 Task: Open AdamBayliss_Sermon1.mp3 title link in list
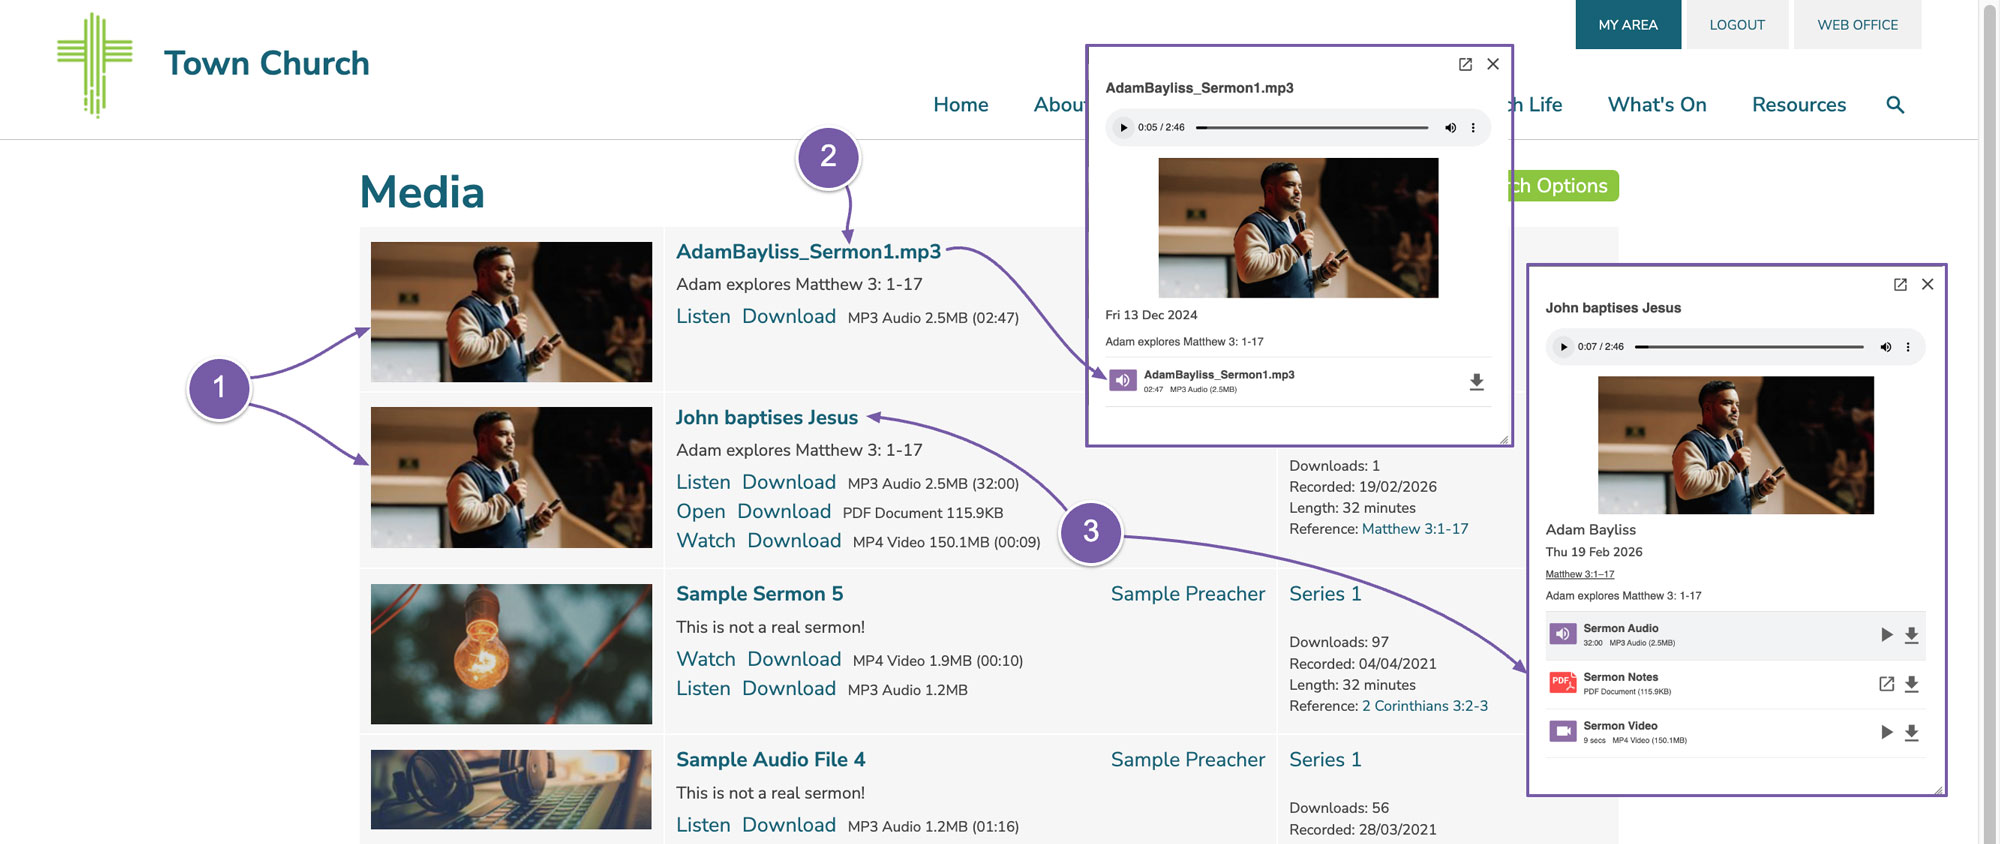coord(808,252)
